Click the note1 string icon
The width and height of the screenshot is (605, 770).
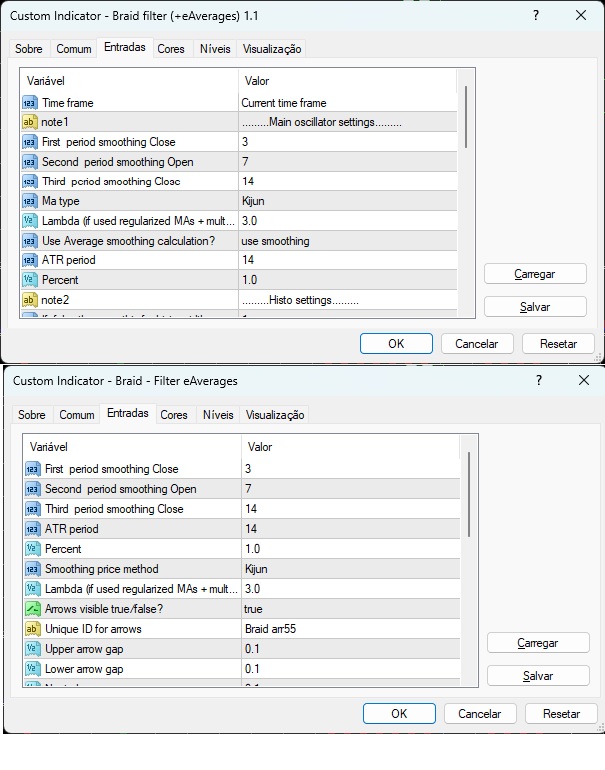pyautogui.click(x=29, y=122)
